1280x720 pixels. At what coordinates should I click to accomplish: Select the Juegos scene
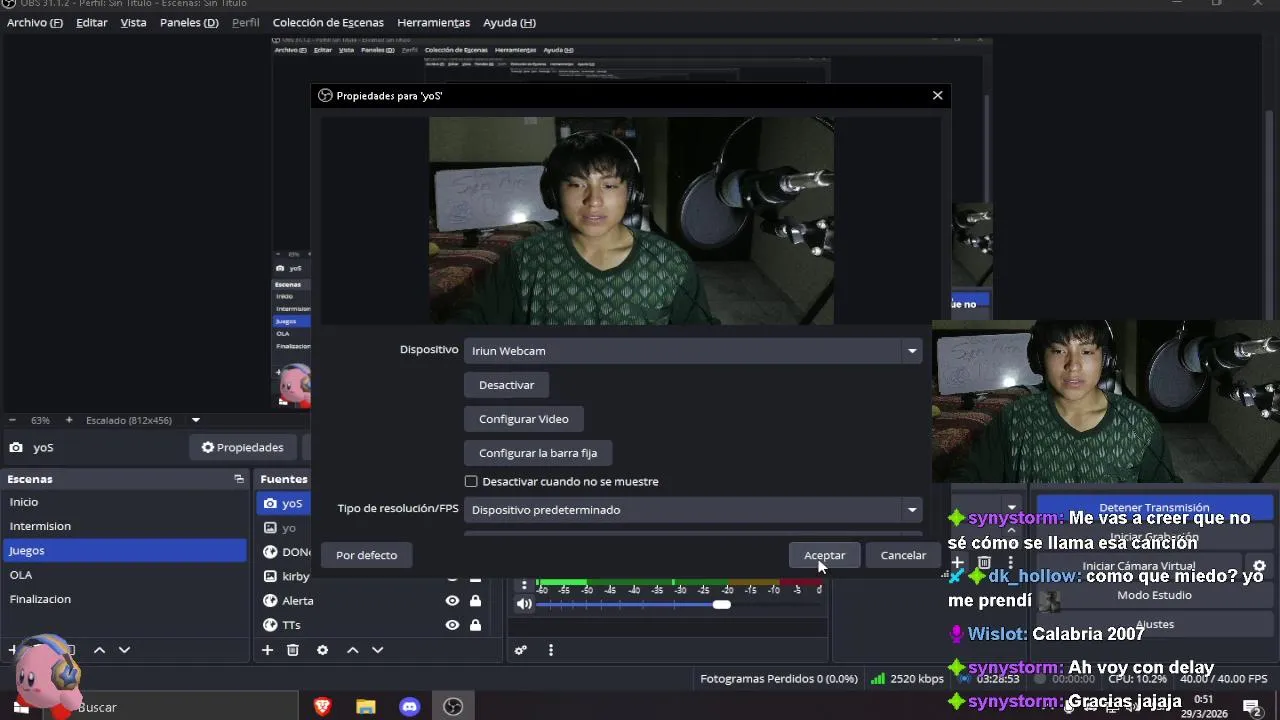tap(124, 550)
